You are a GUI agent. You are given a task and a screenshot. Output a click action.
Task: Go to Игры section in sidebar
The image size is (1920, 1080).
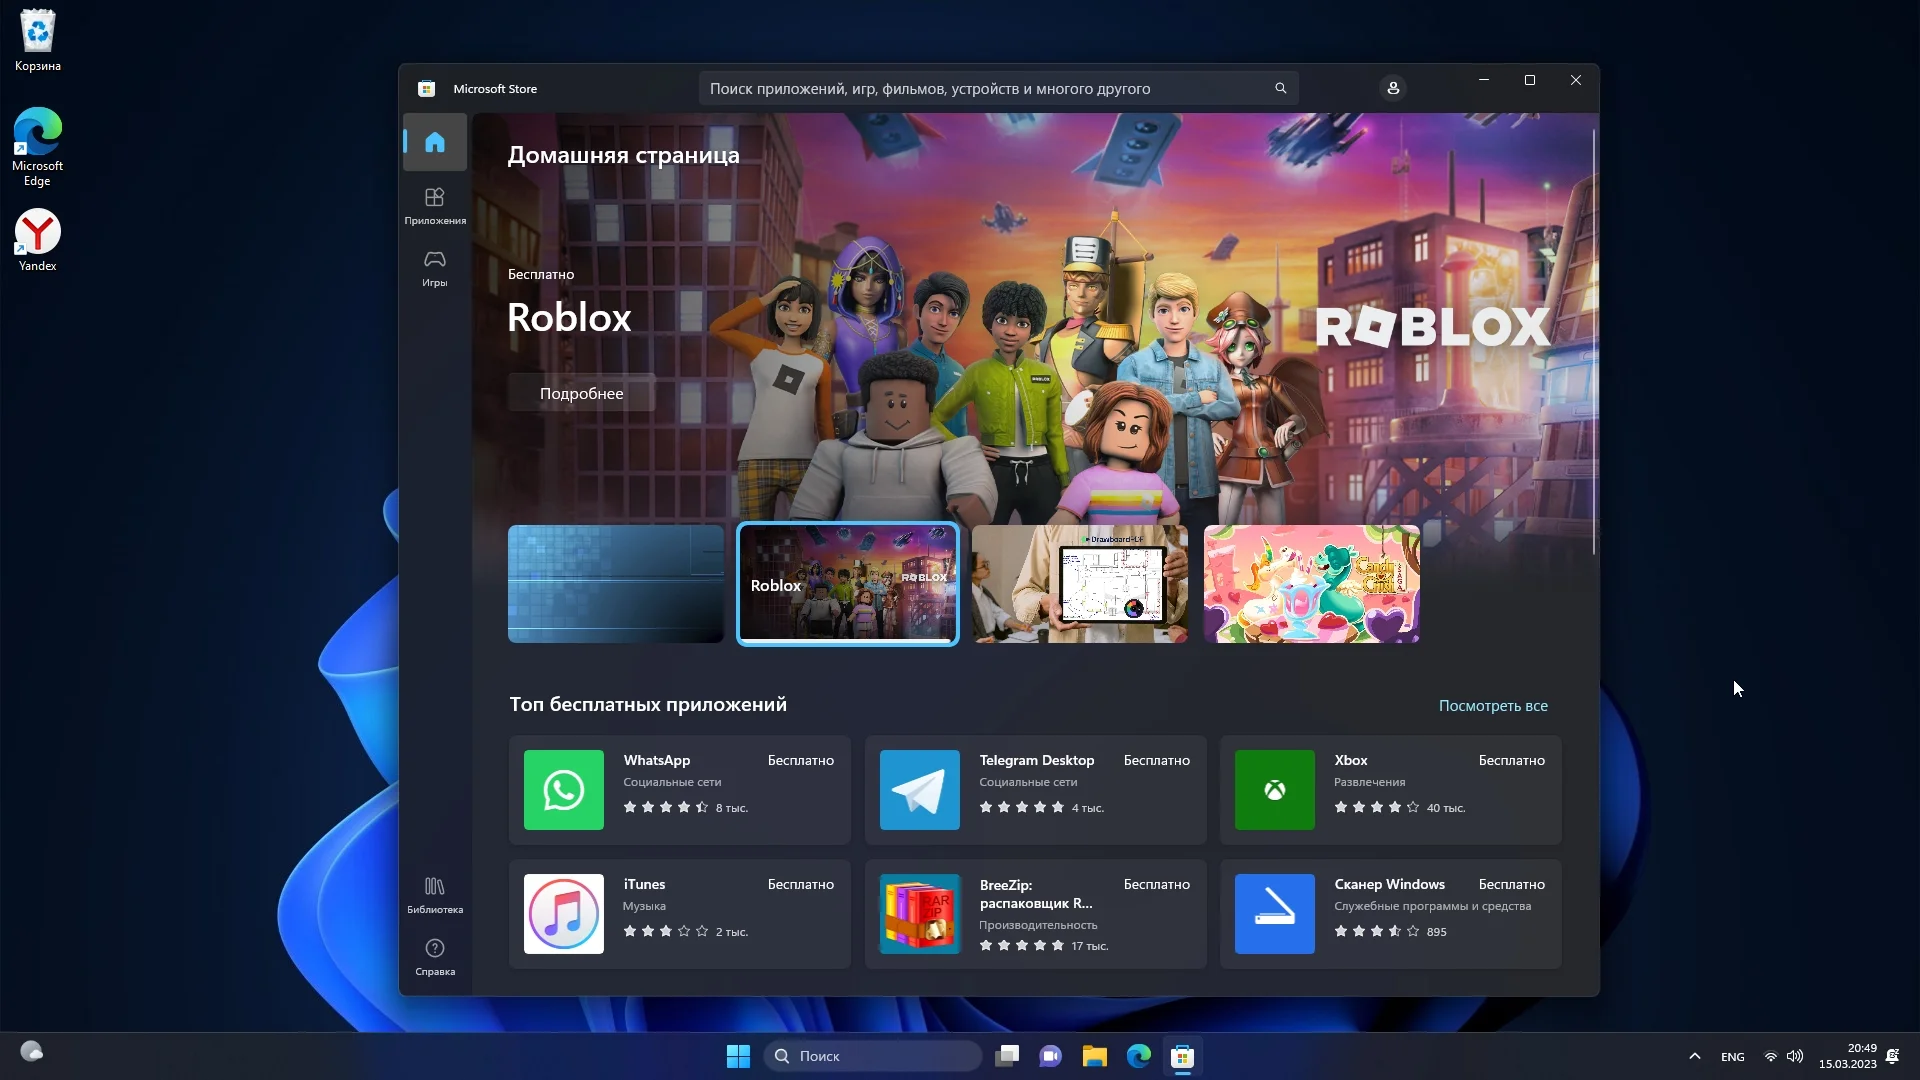(434, 267)
